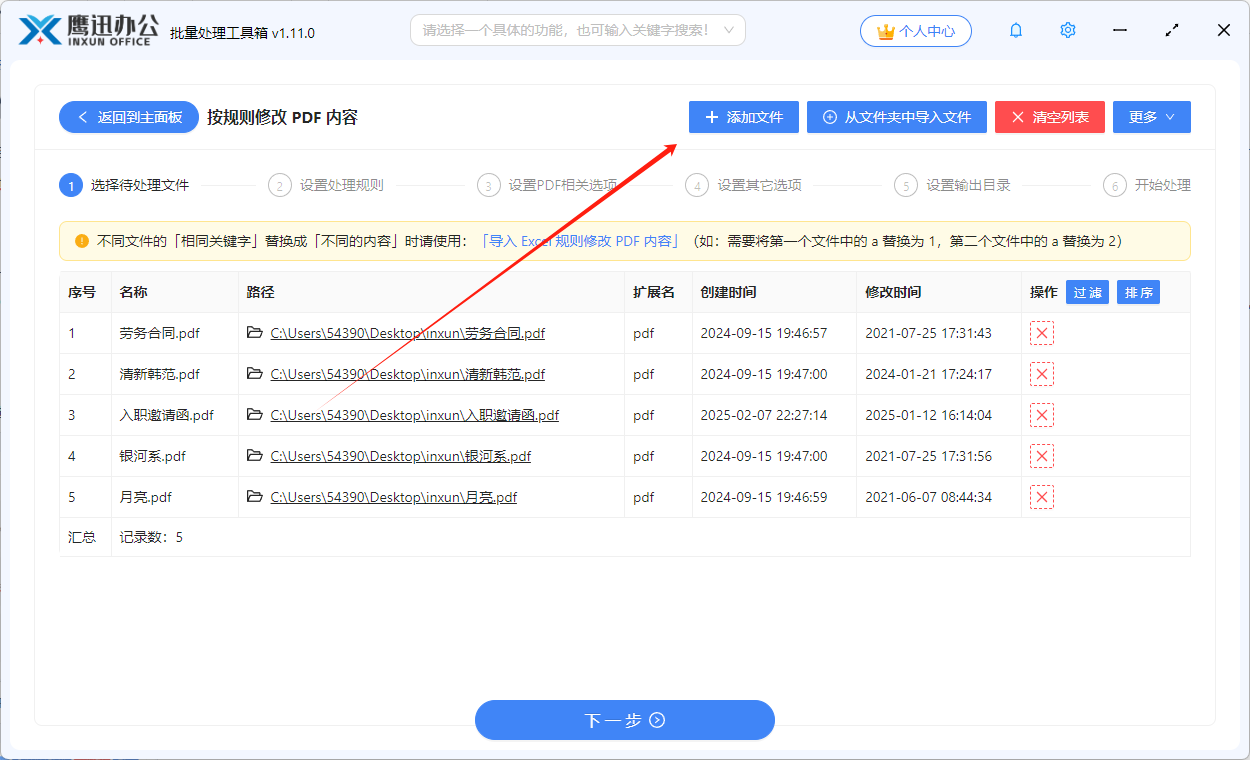Image resolution: width=1250 pixels, height=760 pixels.
Task: Delete row 银河系.pdf with red X
Action: (x=1042, y=456)
